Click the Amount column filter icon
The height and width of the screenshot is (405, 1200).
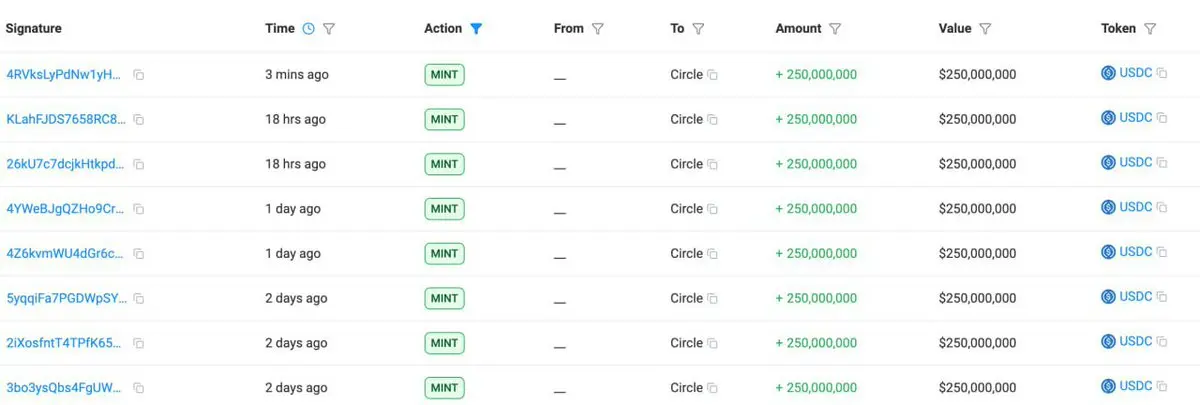(835, 29)
